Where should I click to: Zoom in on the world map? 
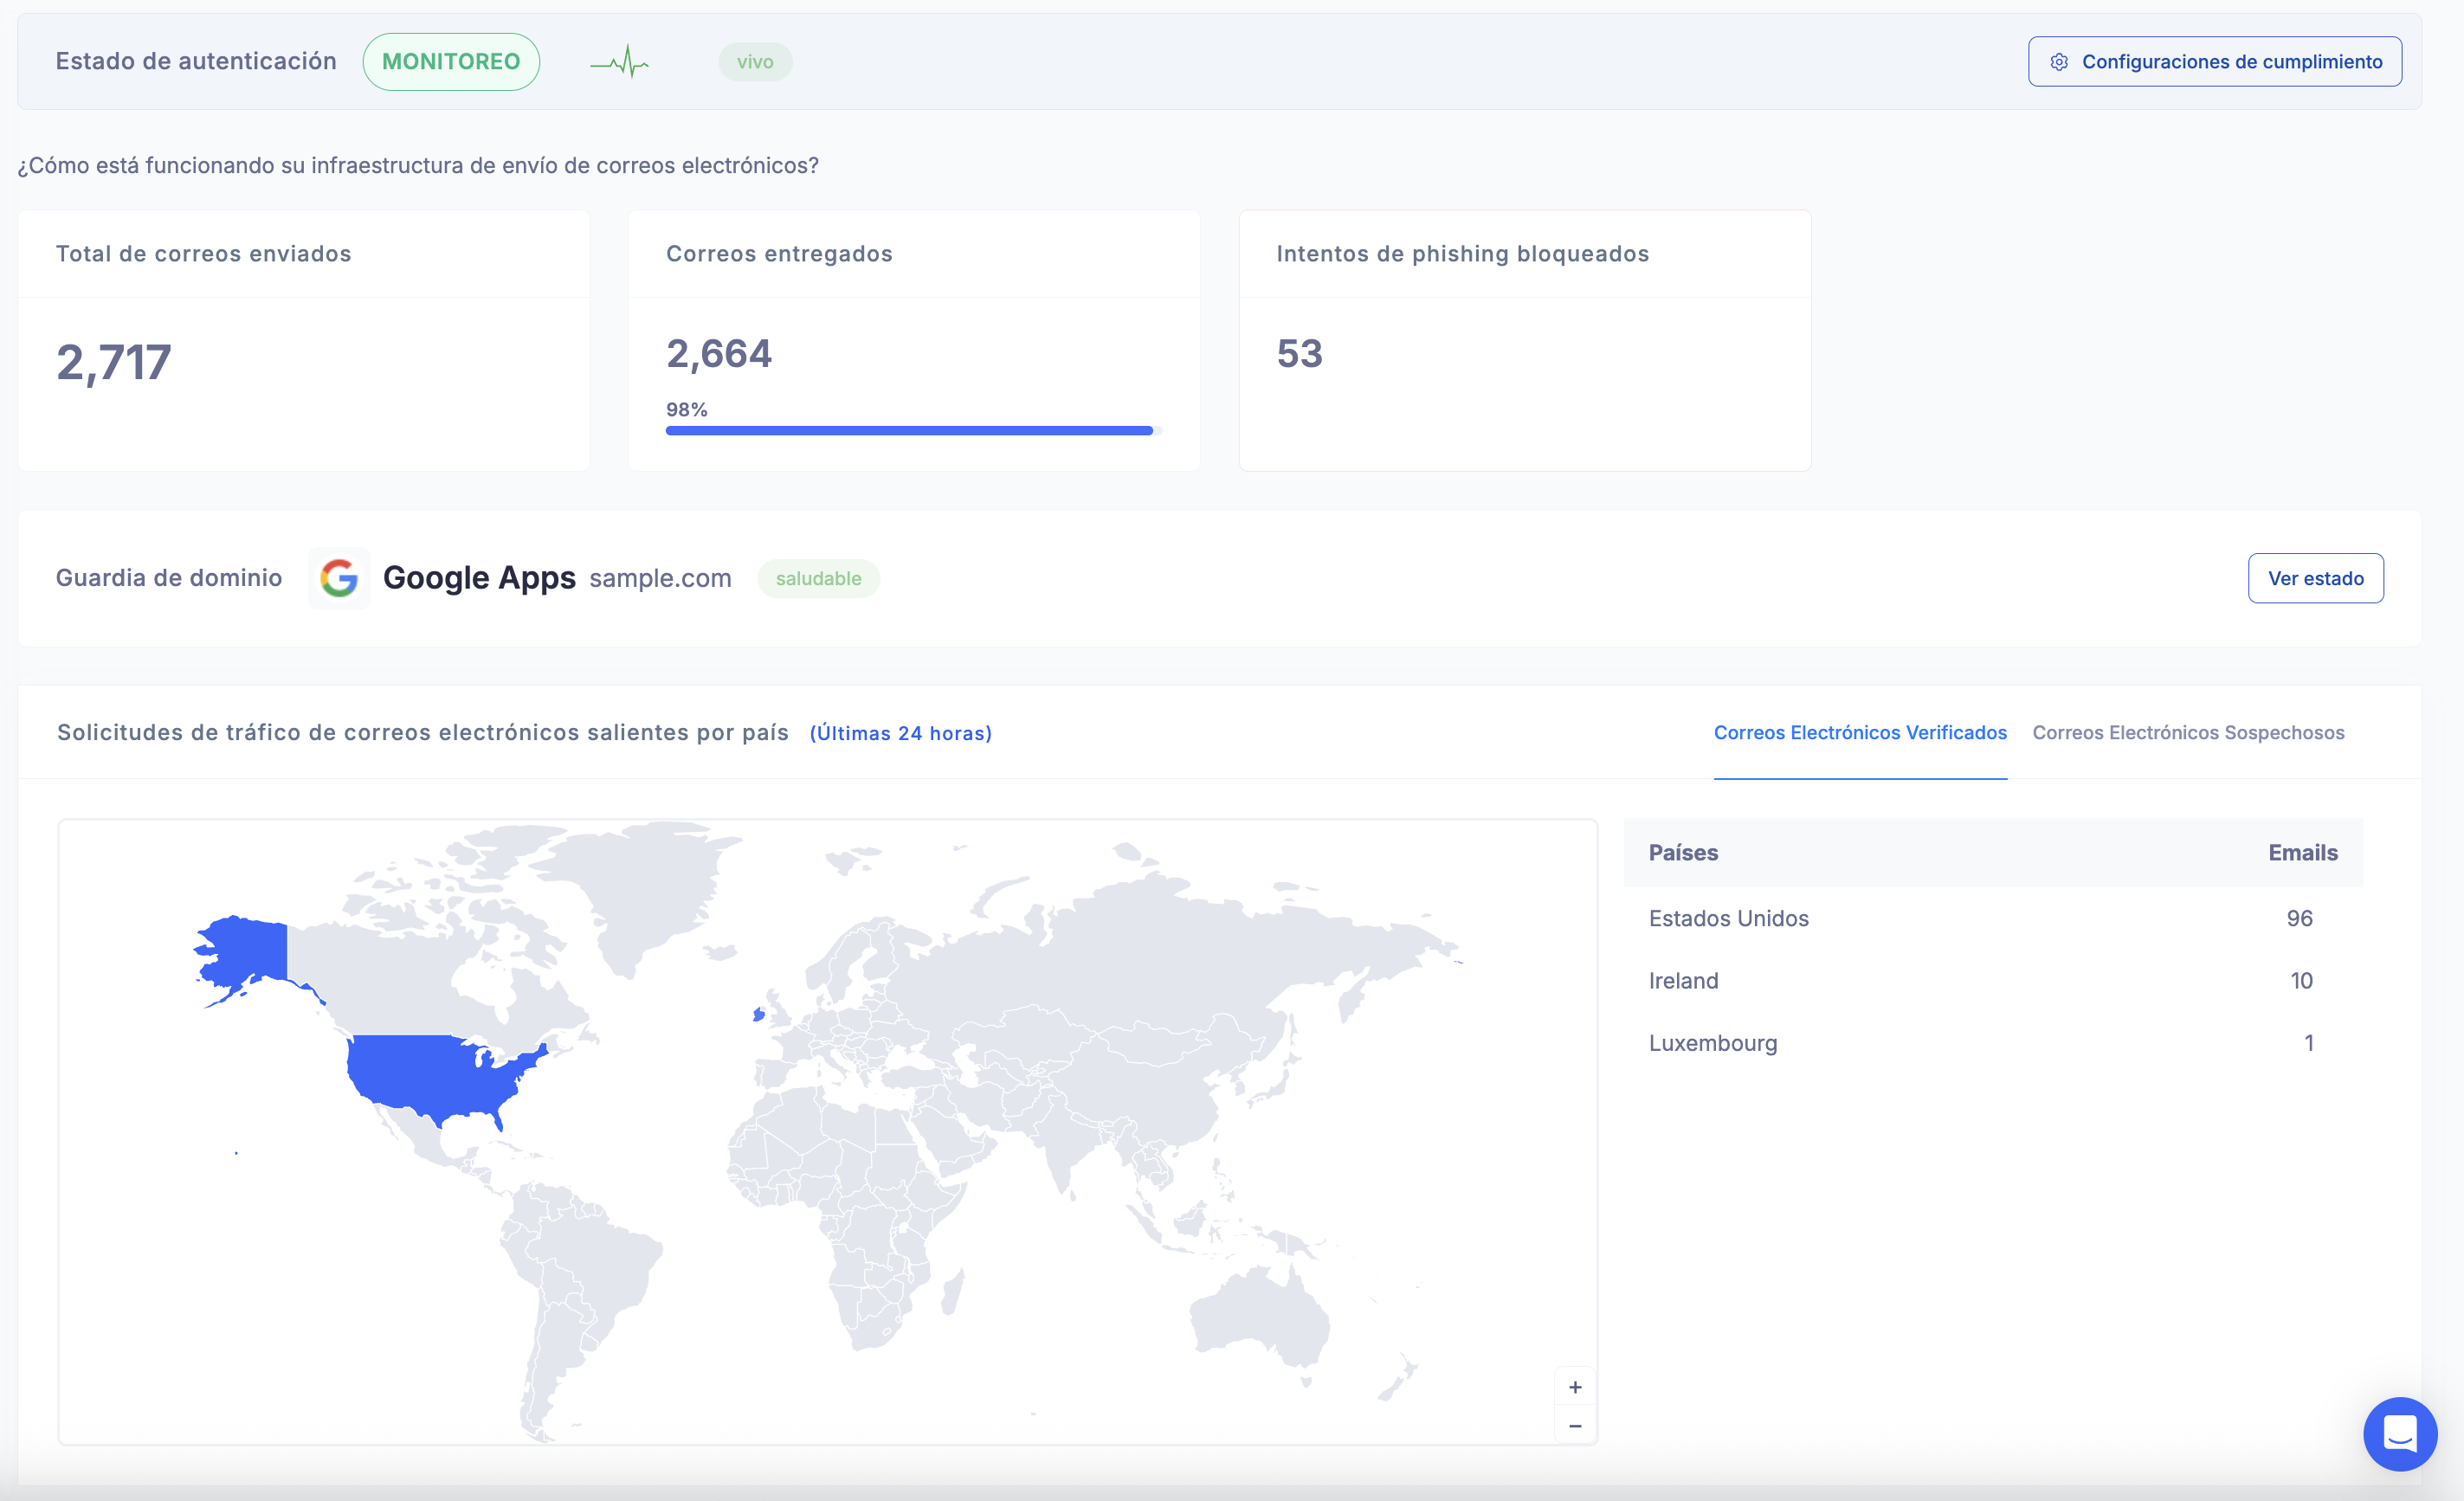click(1574, 1387)
